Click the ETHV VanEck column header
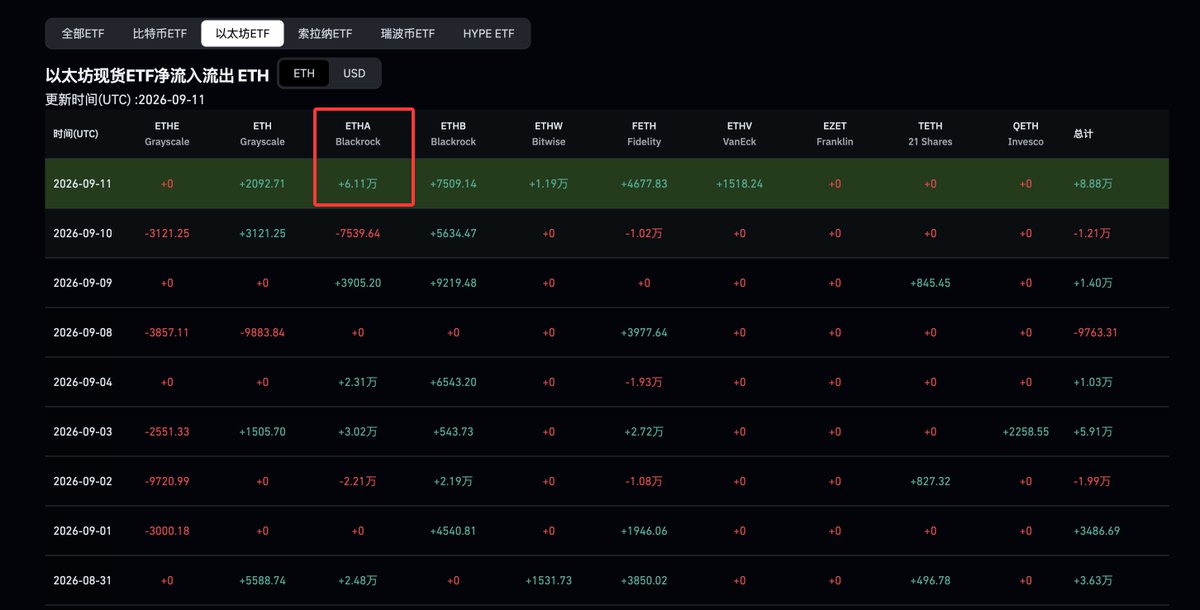 [739, 134]
